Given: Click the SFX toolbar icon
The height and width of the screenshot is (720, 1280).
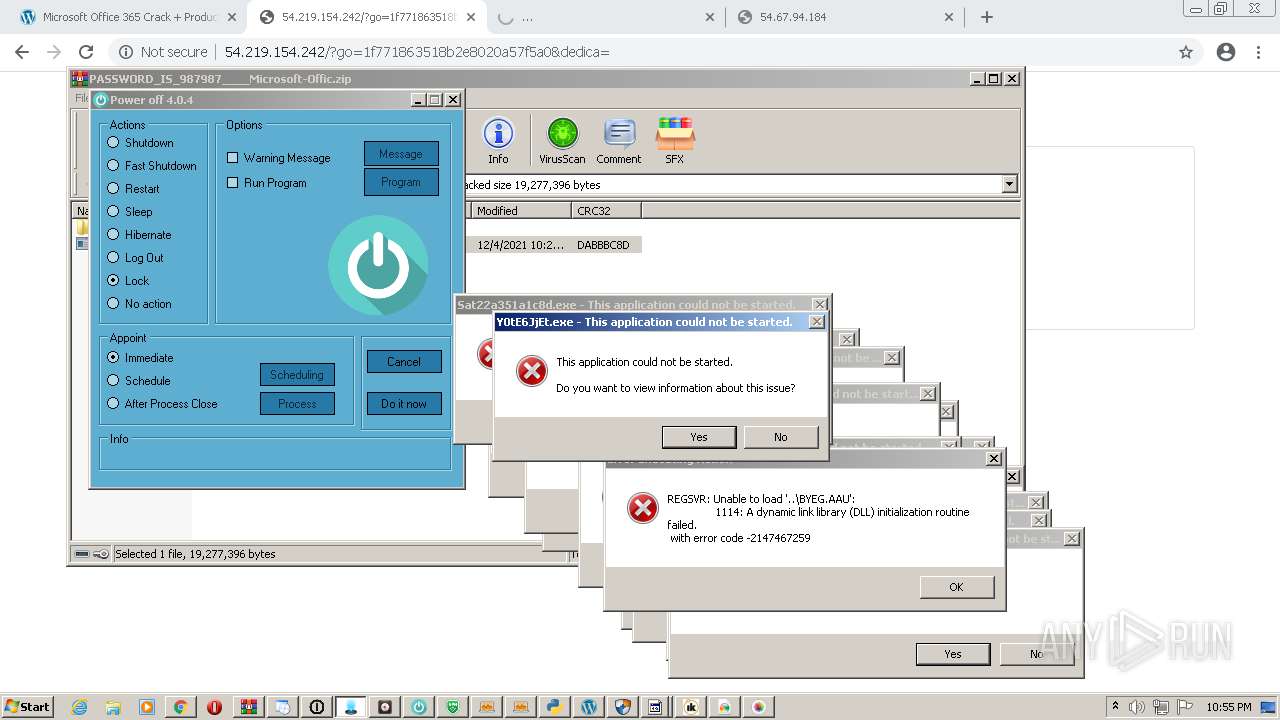Looking at the screenshot, I should click(x=675, y=141).
